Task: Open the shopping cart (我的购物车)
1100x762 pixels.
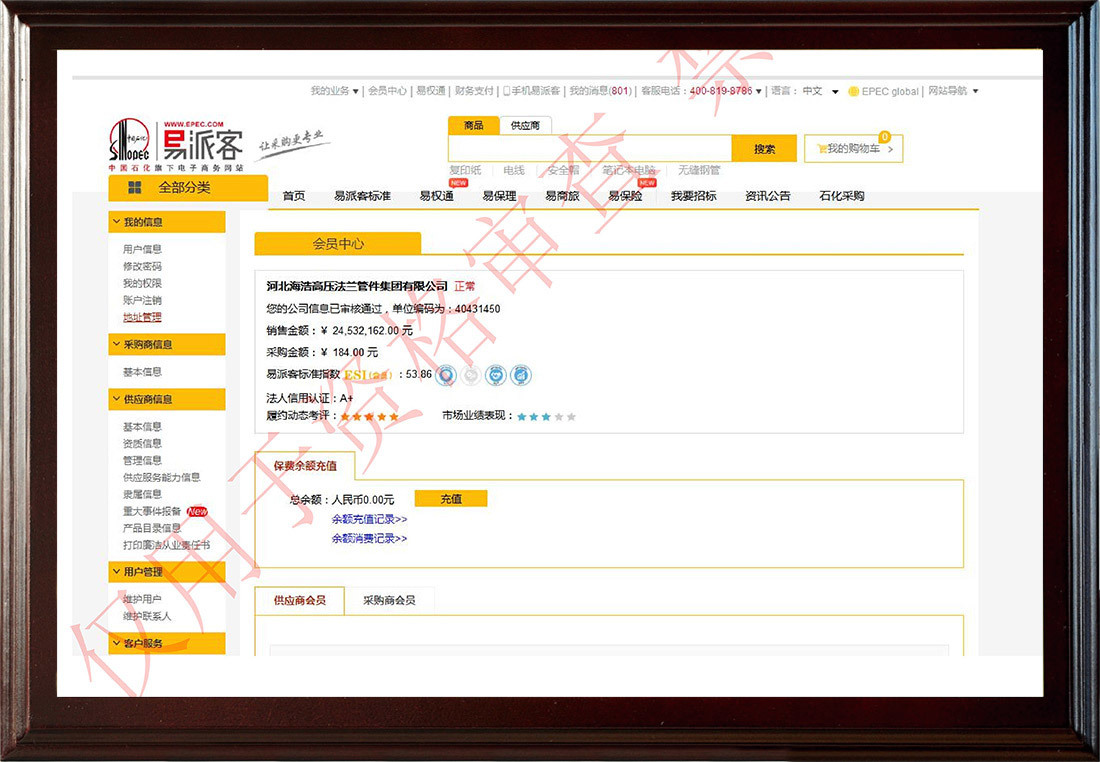Action: [853, 149]
